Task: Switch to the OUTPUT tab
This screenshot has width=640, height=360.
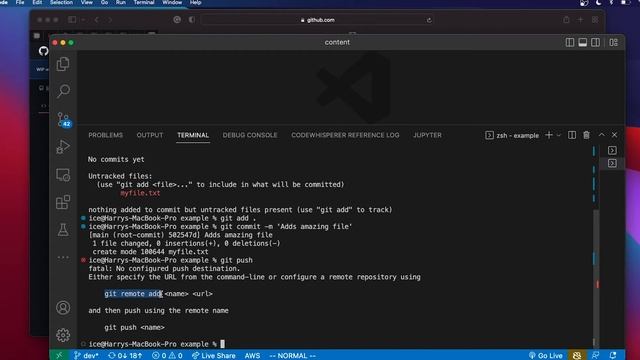Action: click(150, 135)
